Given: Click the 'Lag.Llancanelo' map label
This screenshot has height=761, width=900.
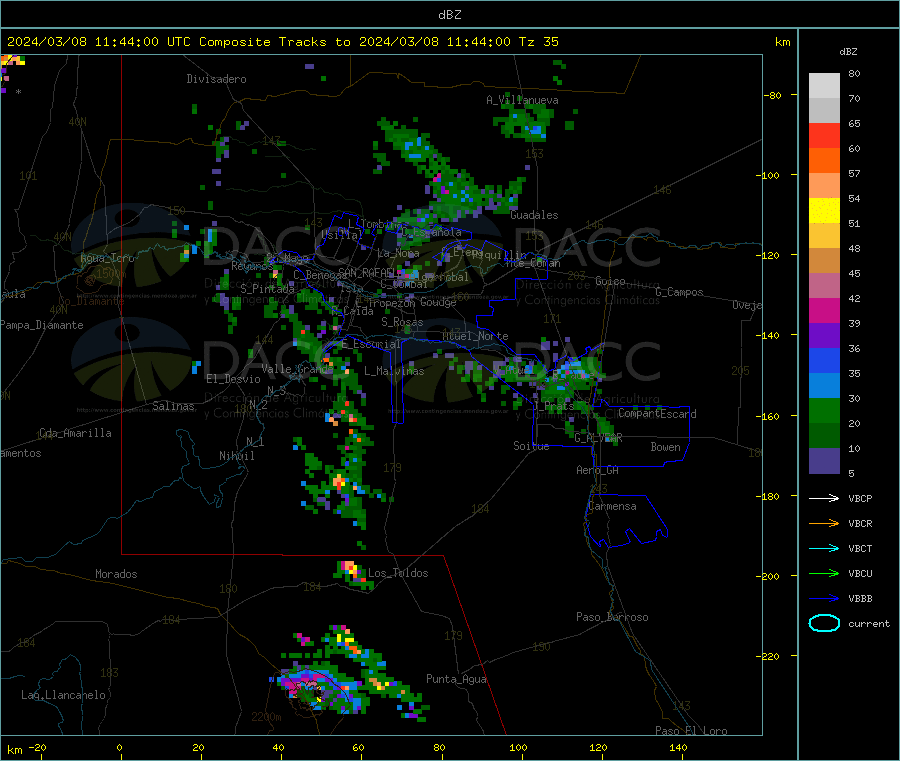Looking at the screenshot, I should tap(63, 695).
